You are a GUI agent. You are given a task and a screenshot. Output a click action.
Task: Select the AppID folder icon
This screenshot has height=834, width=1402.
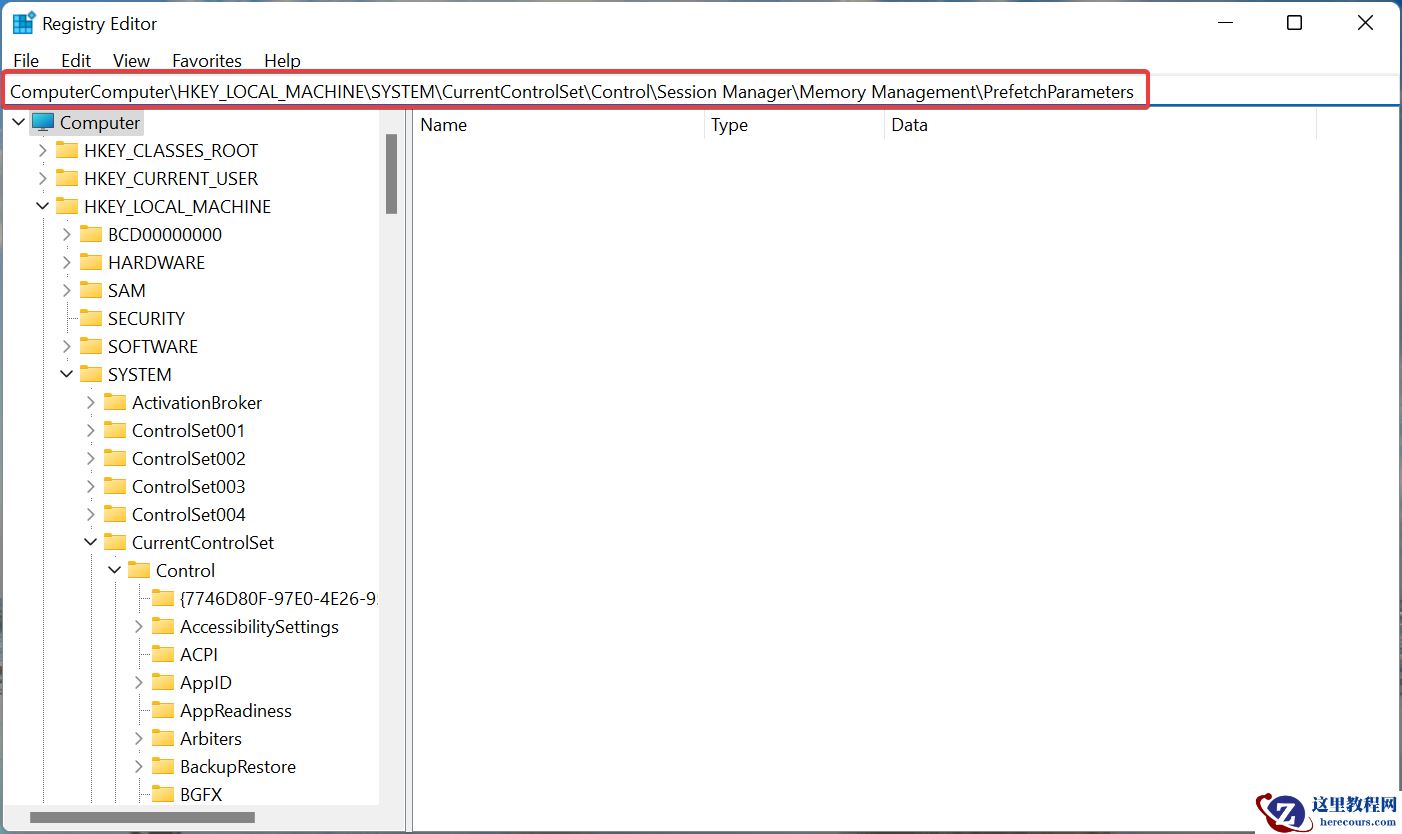[x=163, y=682]
